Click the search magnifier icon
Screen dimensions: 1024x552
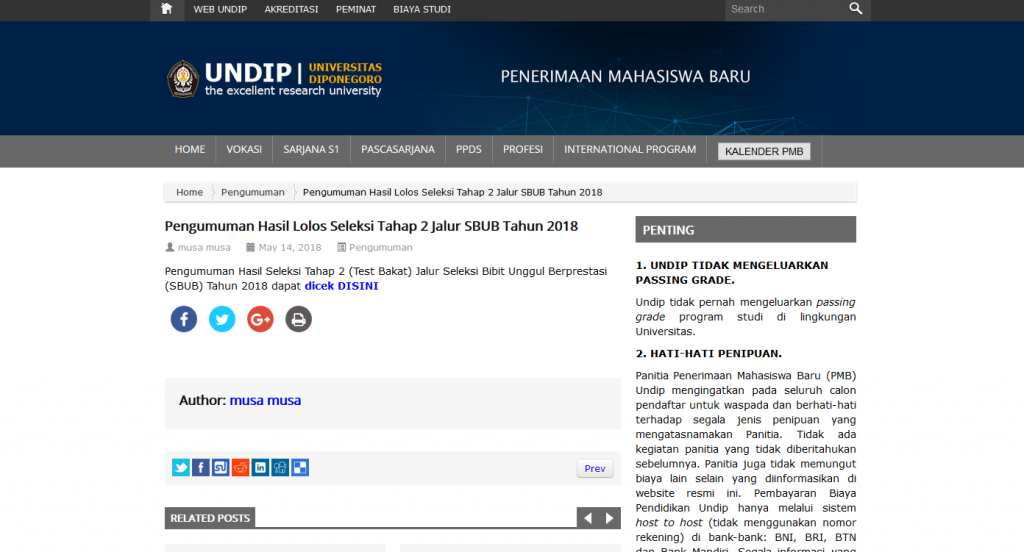(855, 9)
